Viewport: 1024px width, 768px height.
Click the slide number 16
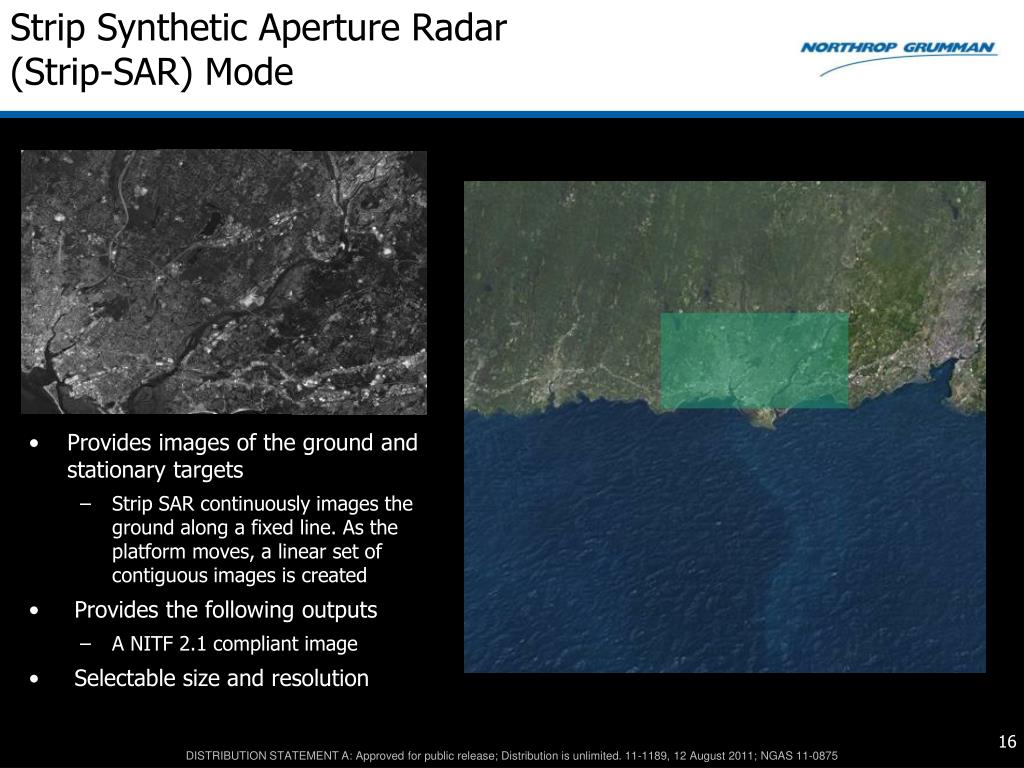1007,741
